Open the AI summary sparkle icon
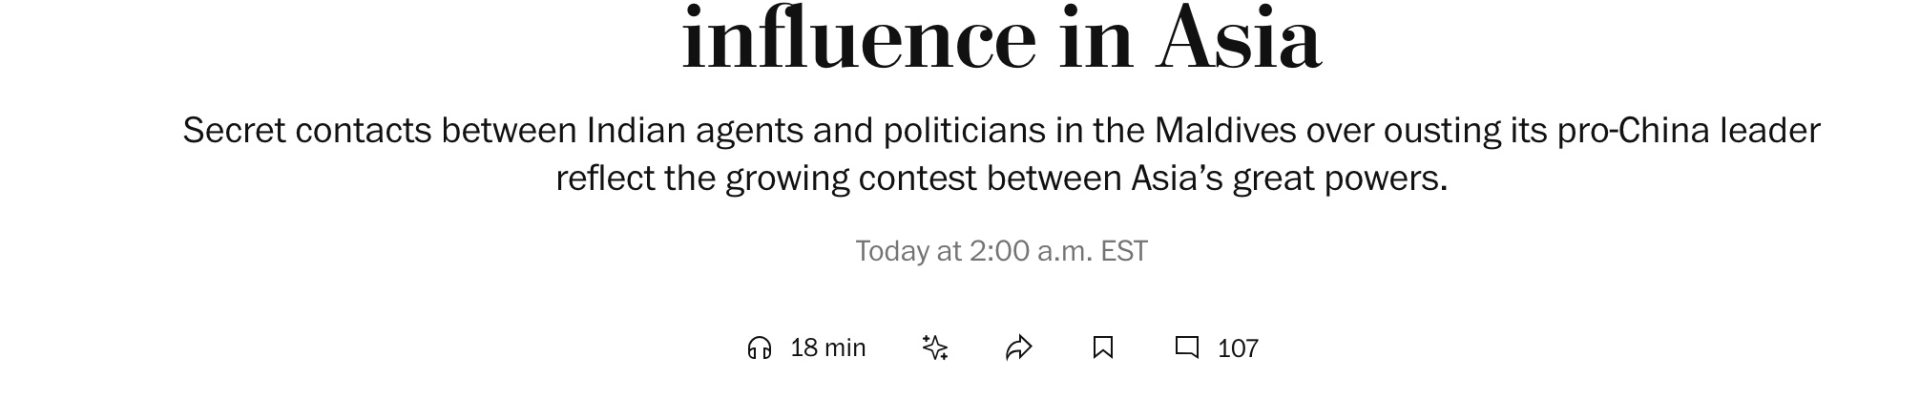Viewport: 1920px width, 400px height. pyautogui.click(x=934, y=348)
